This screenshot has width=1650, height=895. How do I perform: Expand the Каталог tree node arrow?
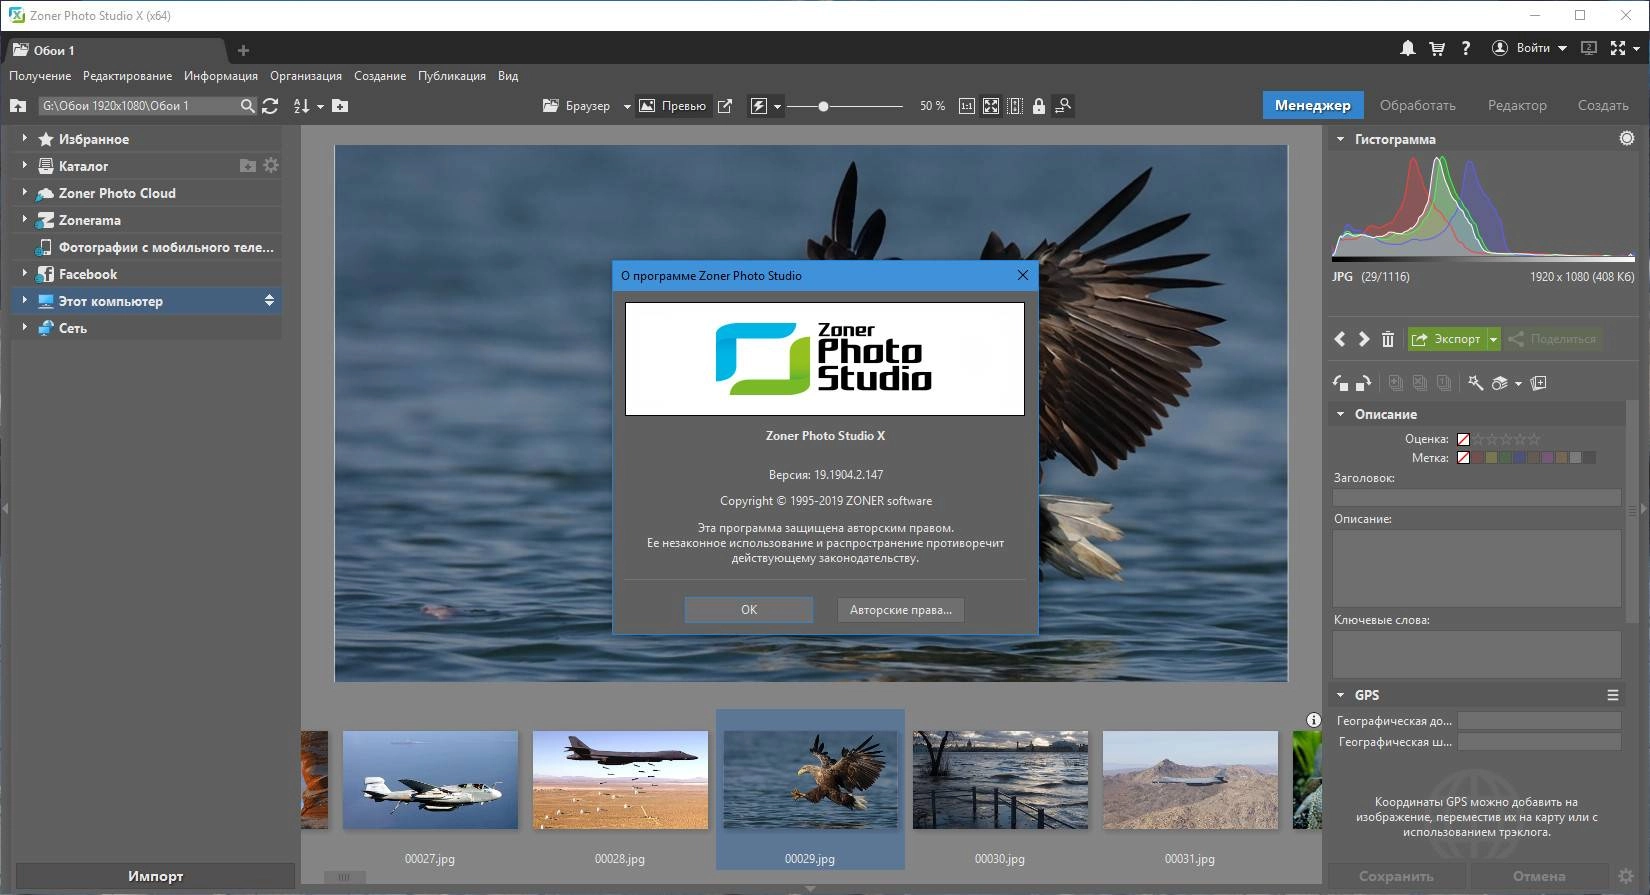click(25, 165)
